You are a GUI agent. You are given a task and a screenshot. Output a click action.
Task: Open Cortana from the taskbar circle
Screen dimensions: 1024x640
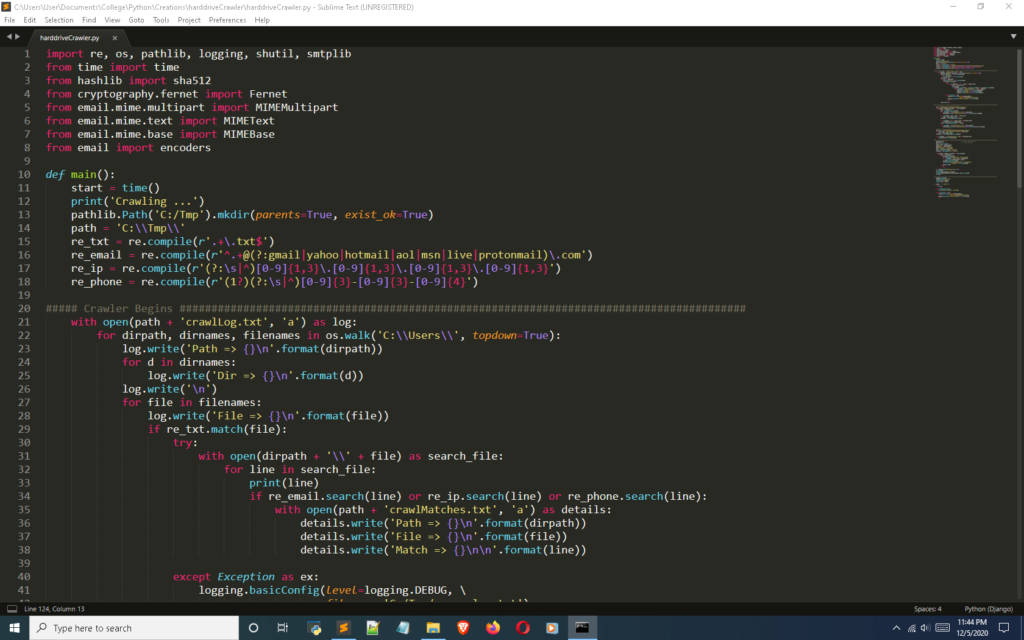click(x=253, y=628)
